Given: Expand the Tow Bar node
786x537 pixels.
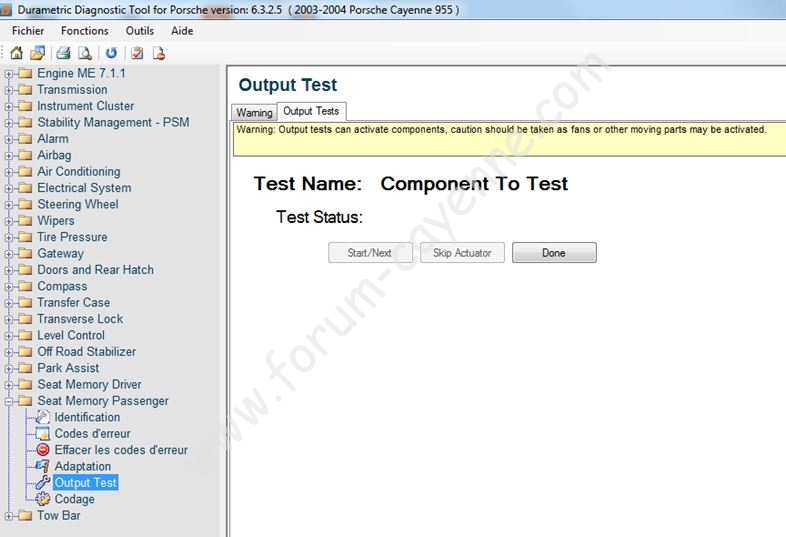Looking at the screenshot, I should (9, 516).
